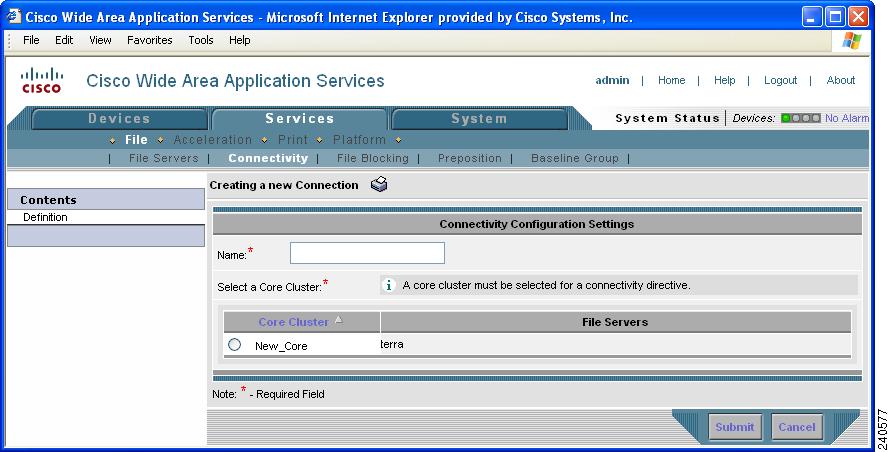Open the Tools menu
The image size is (890, 452).
click(201, 40)
